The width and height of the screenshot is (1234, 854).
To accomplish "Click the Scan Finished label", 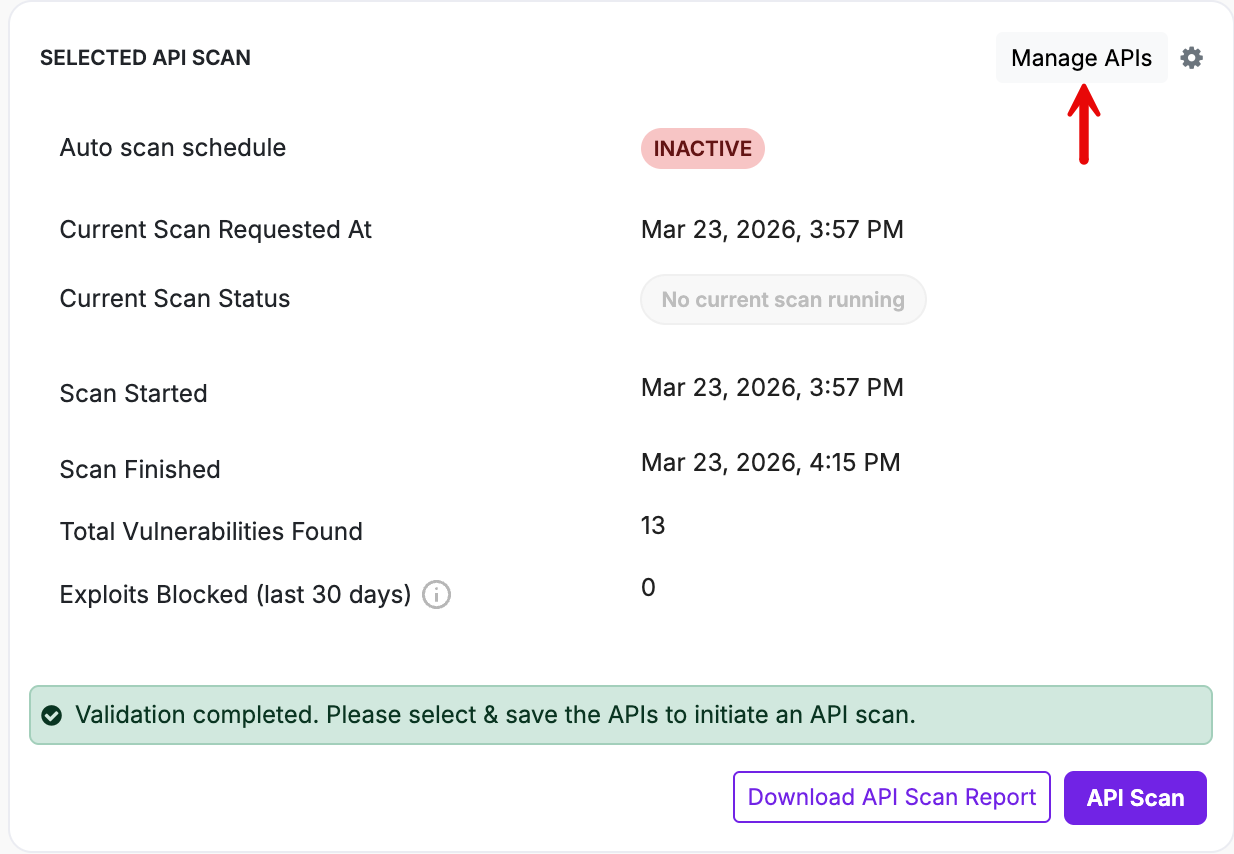I will pyautogui.click(x=140, y=470).
